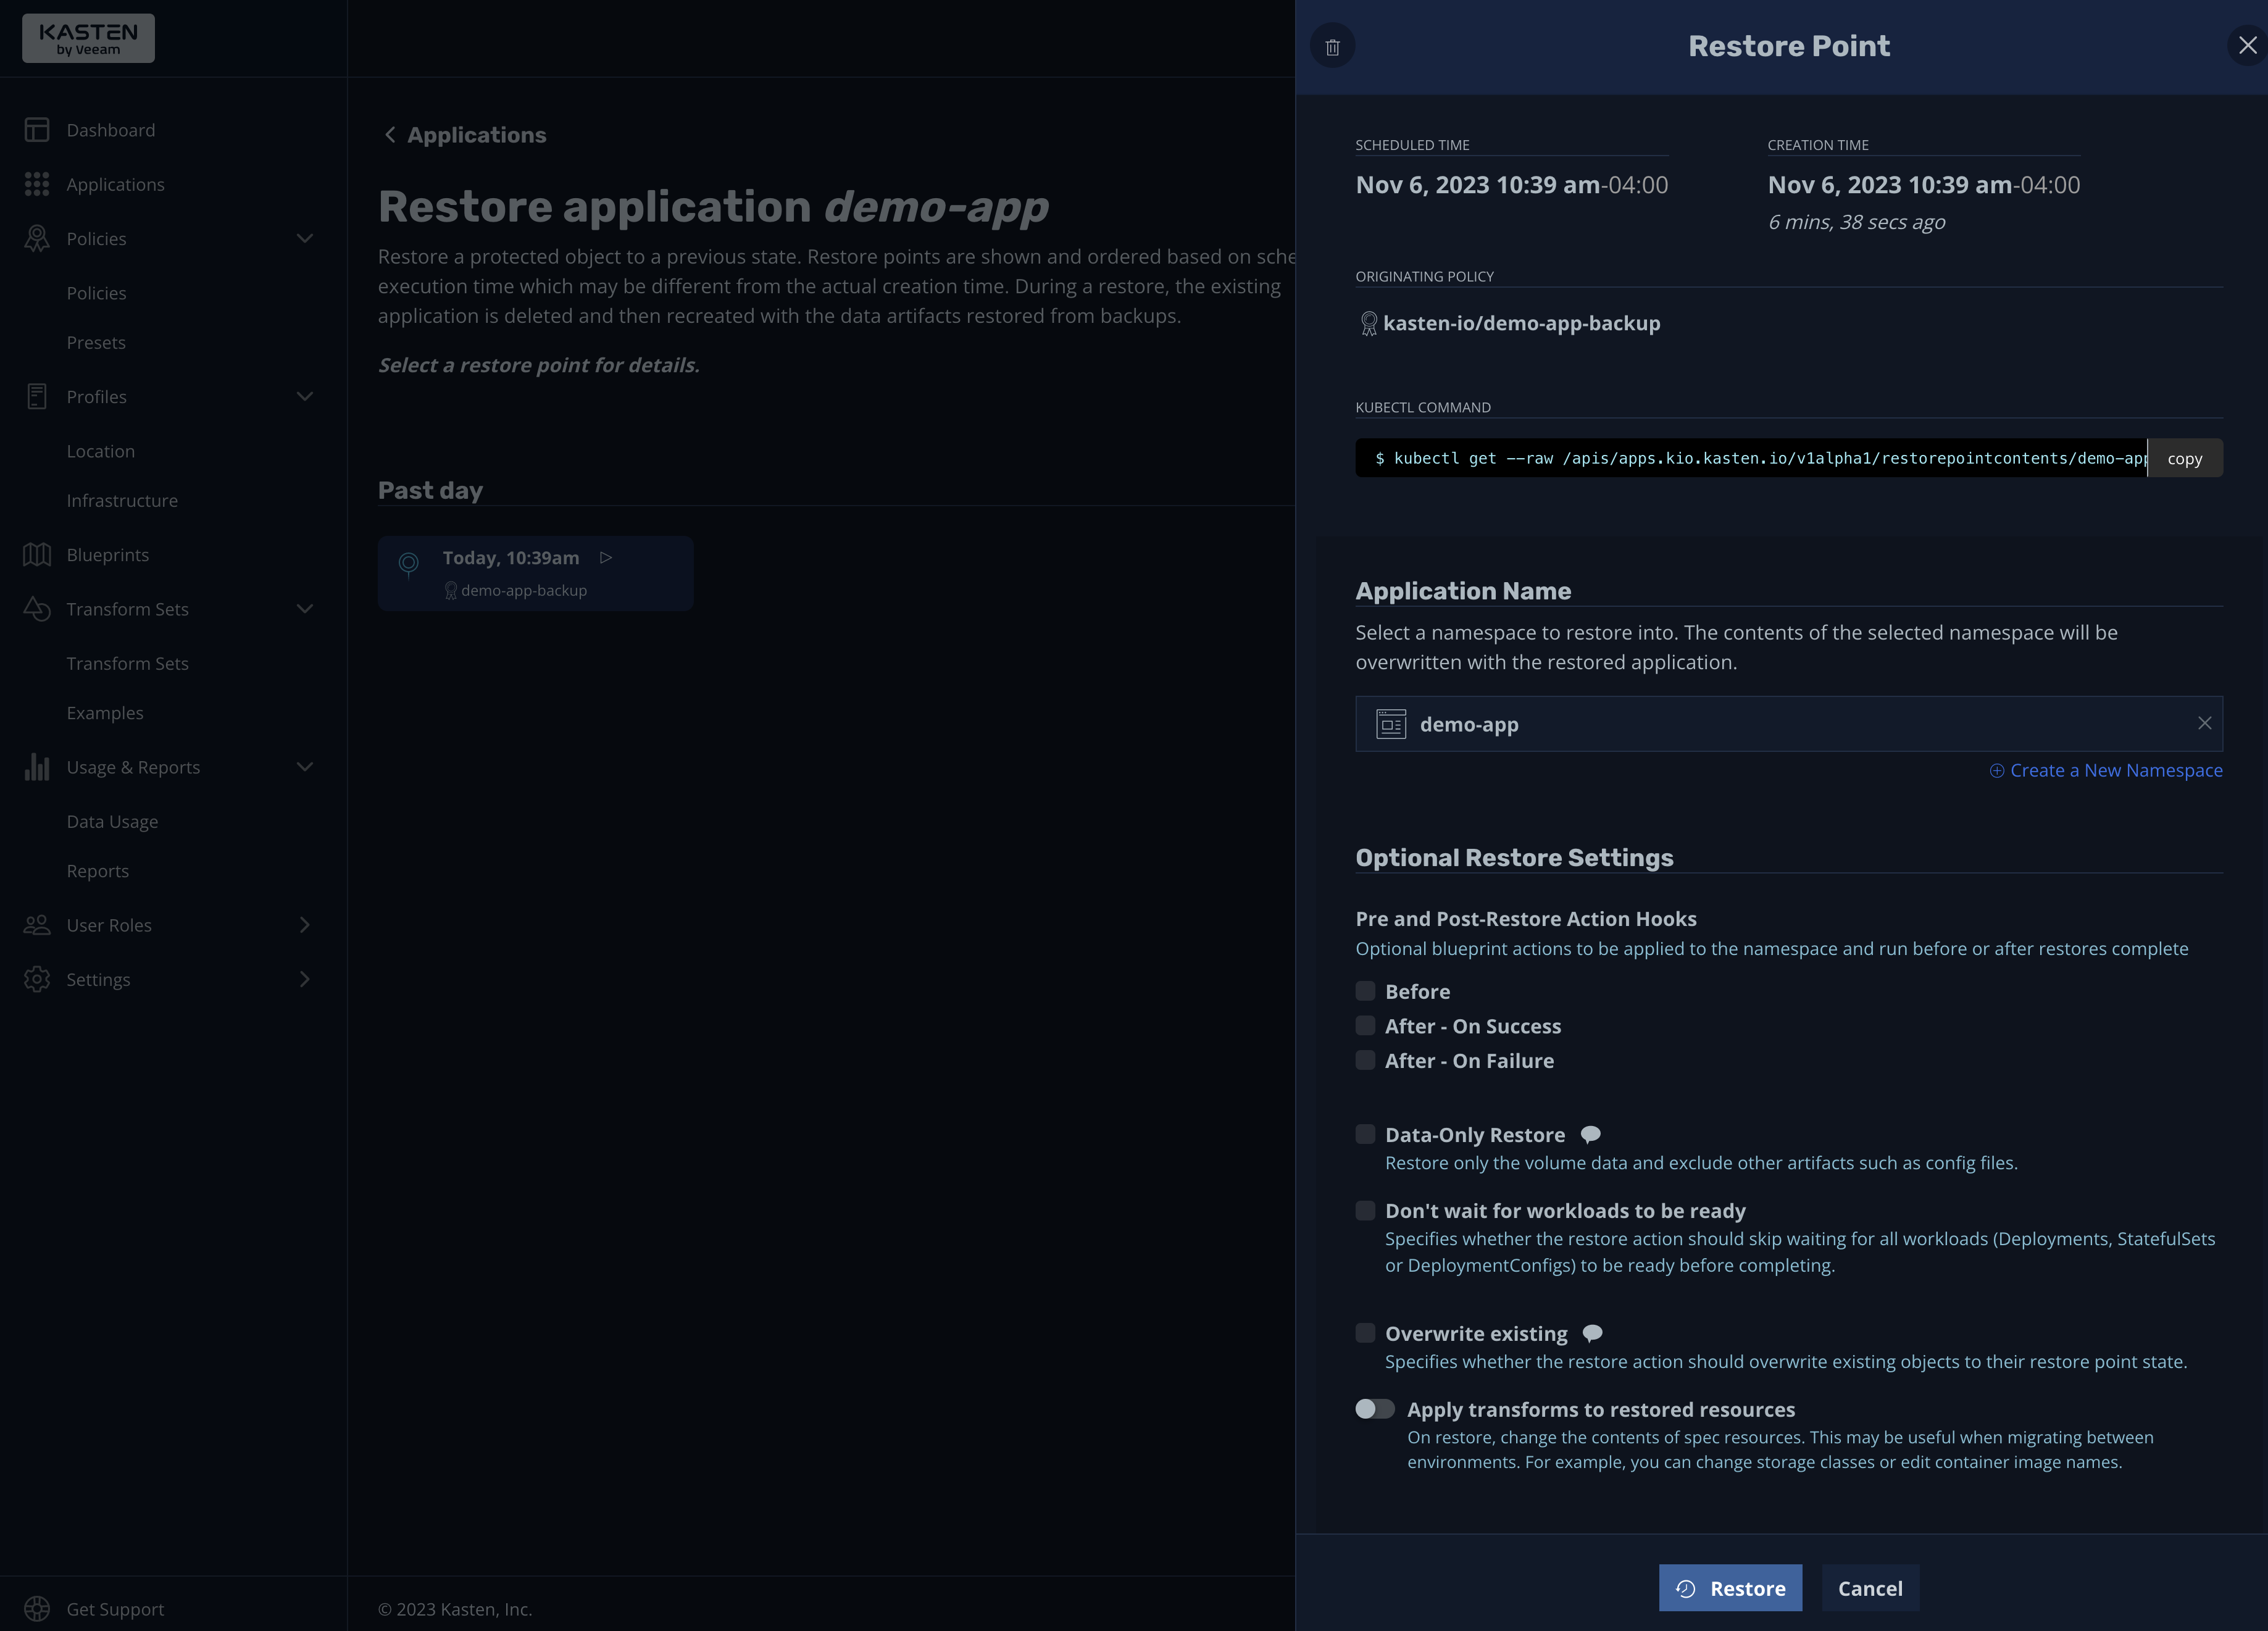Open the Dashboard from the sidebar
Screen dimensions: 2268x1631
(110, 129)
